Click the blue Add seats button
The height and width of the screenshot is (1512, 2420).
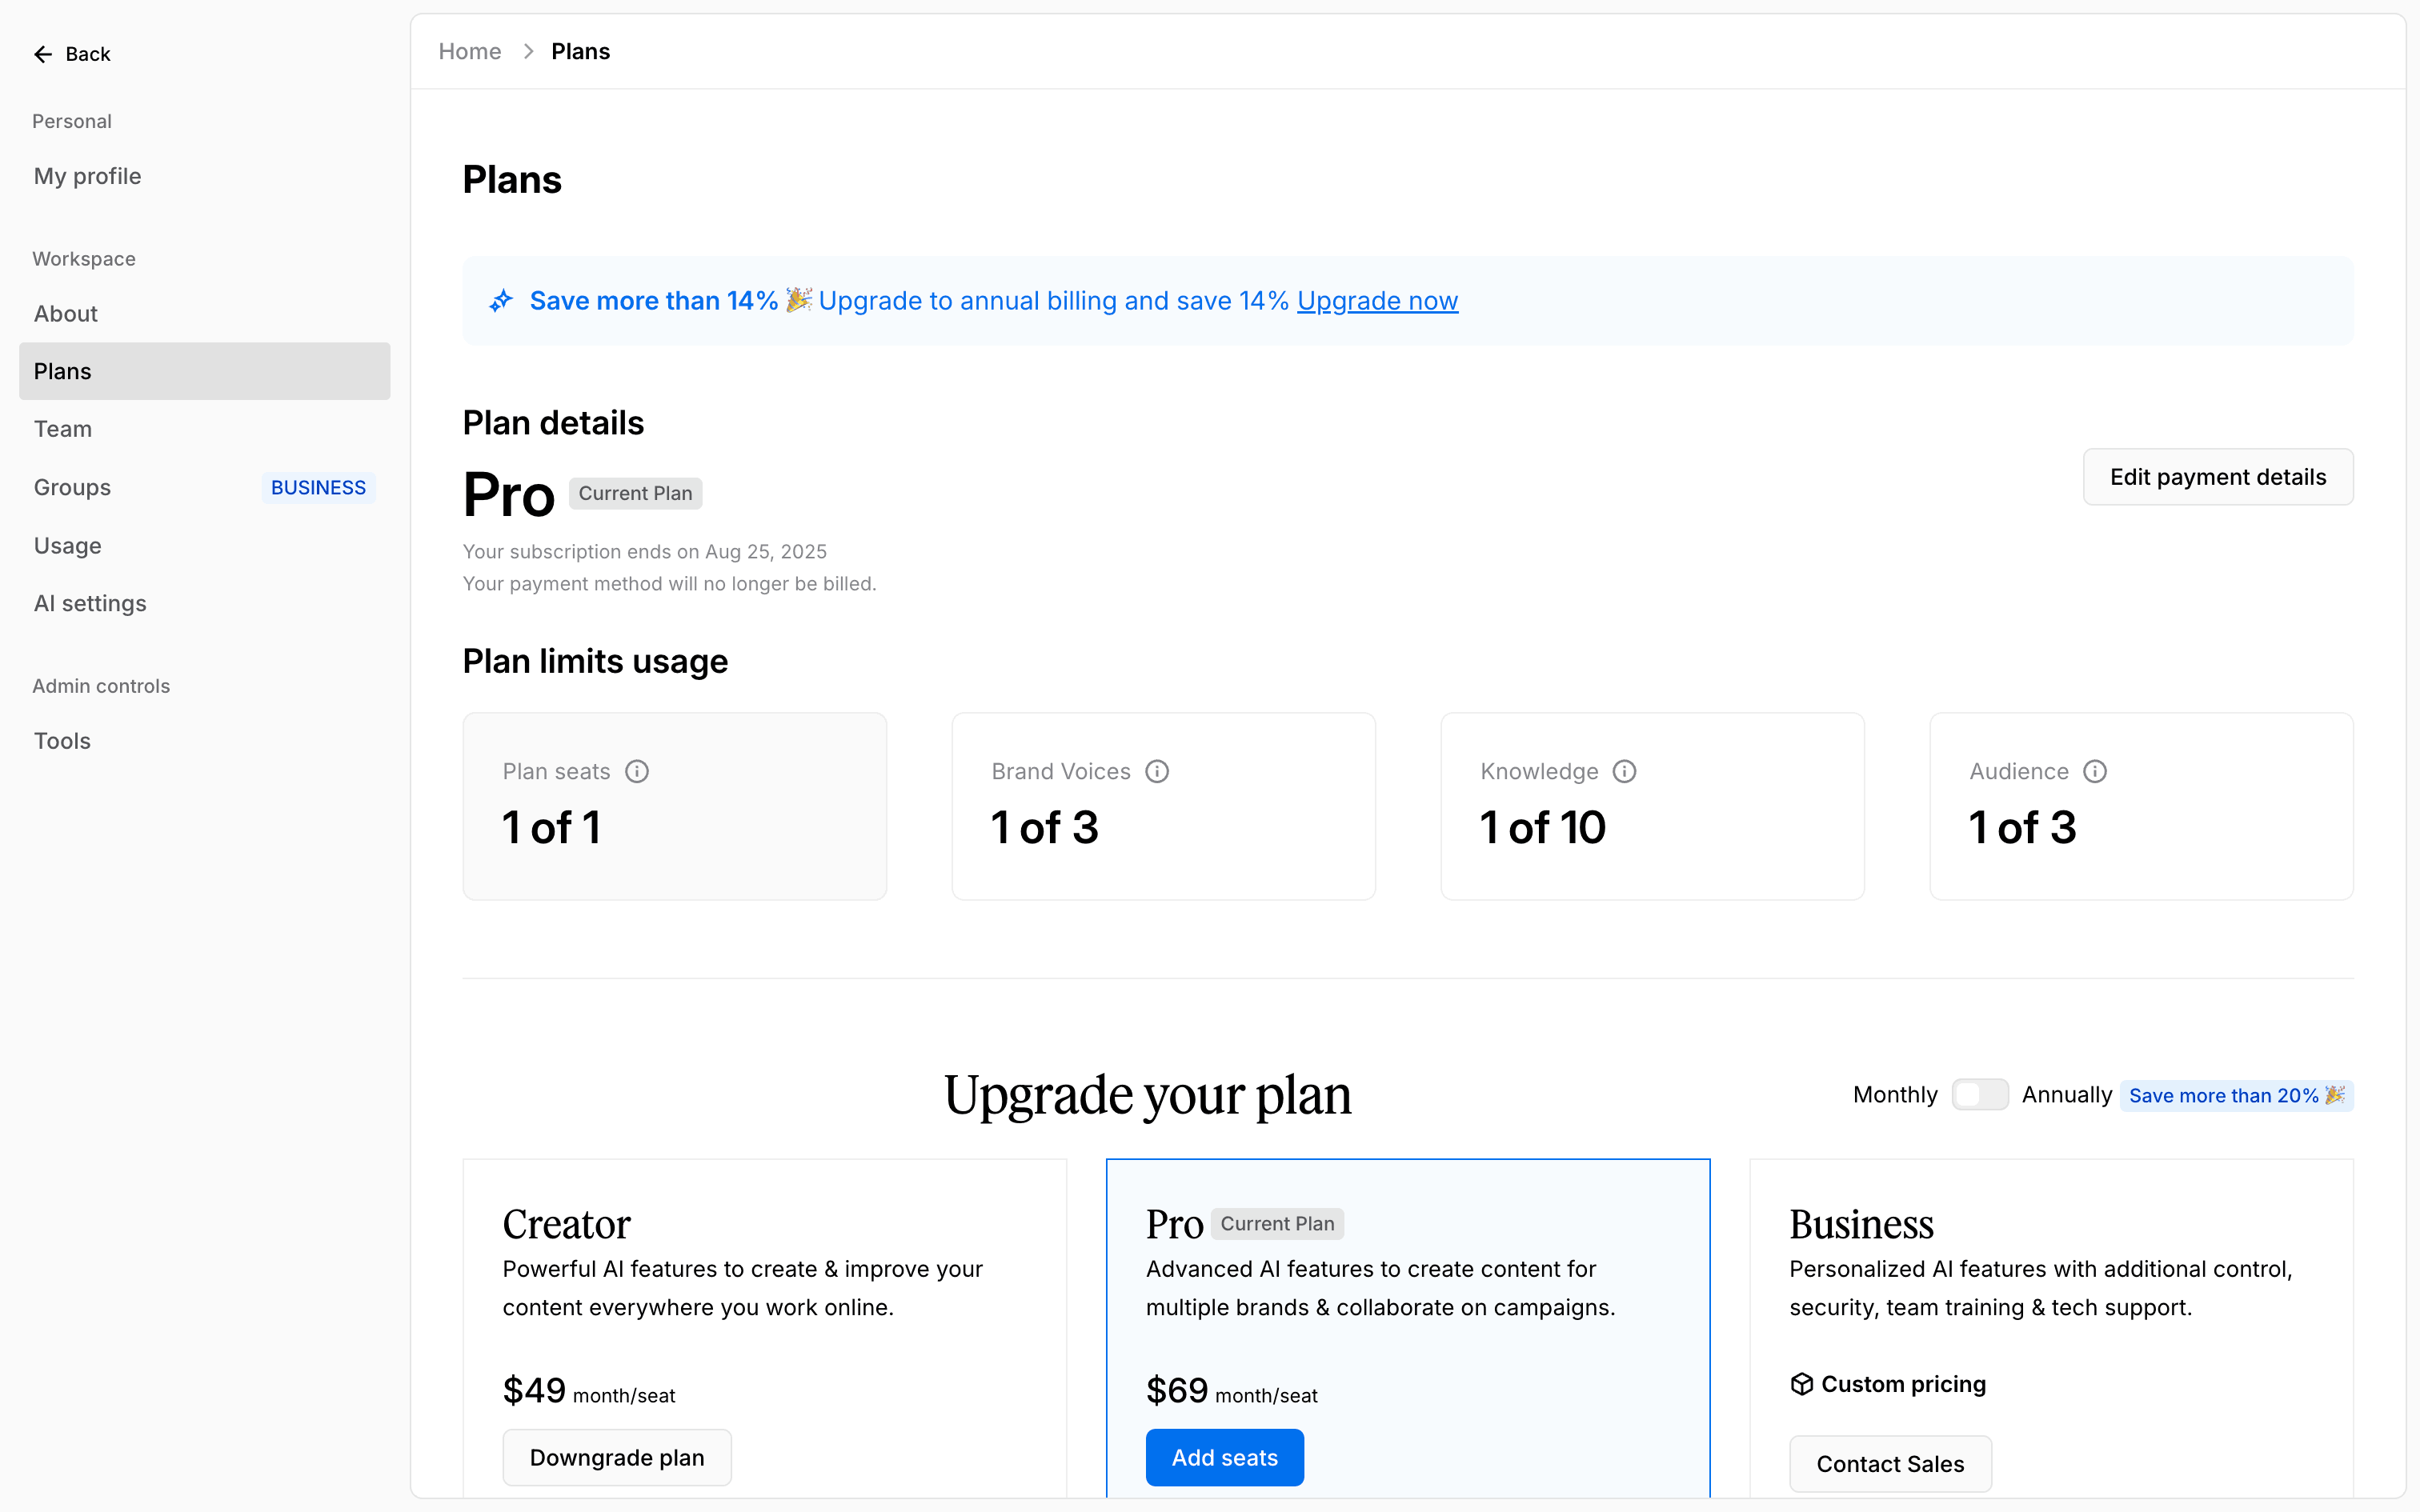[1224, 1457]
